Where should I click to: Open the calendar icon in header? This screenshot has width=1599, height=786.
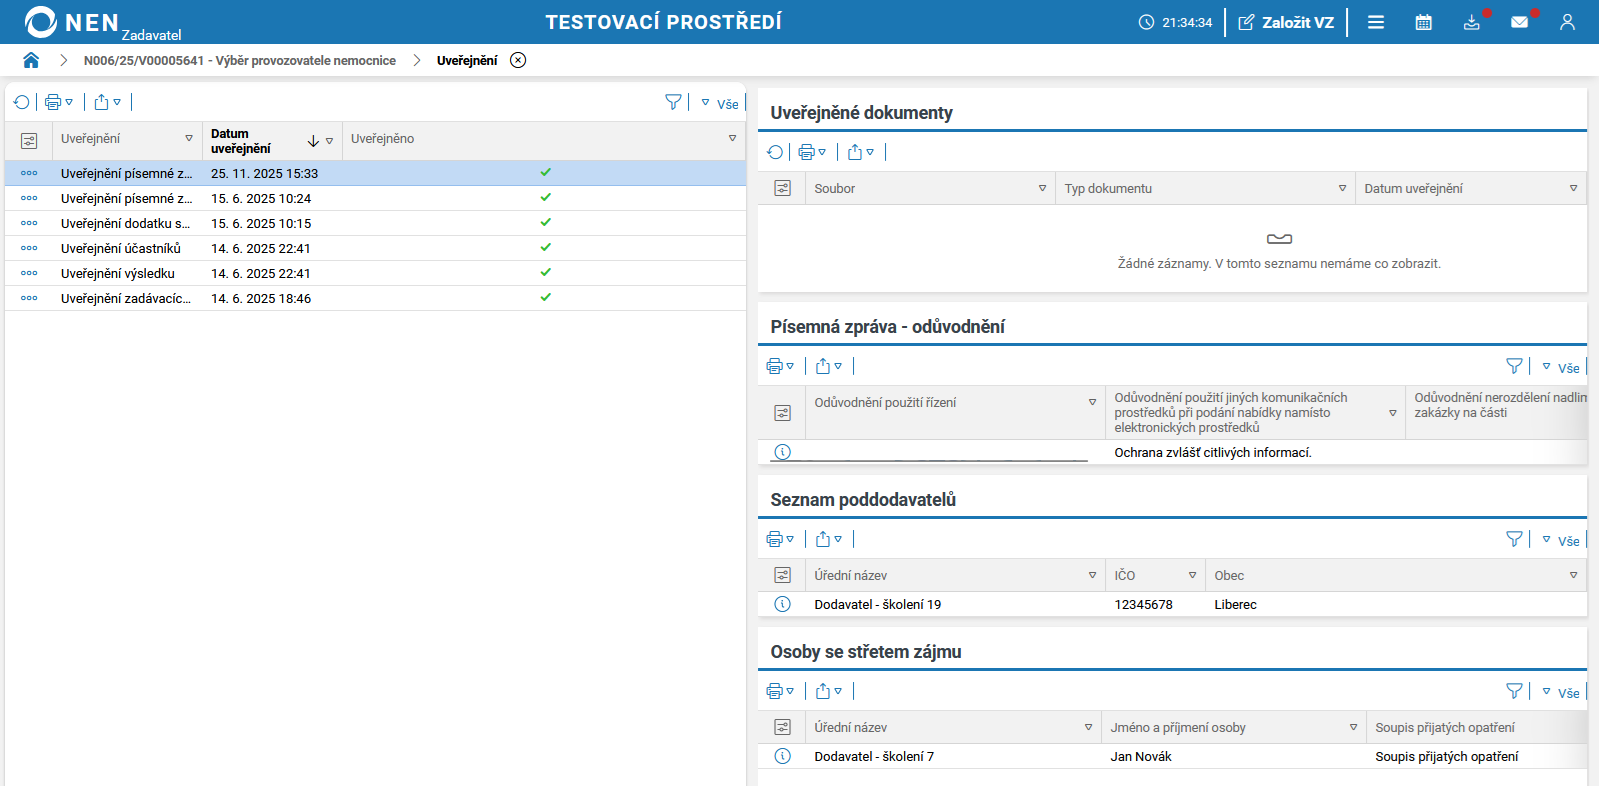coord(1423,22)
